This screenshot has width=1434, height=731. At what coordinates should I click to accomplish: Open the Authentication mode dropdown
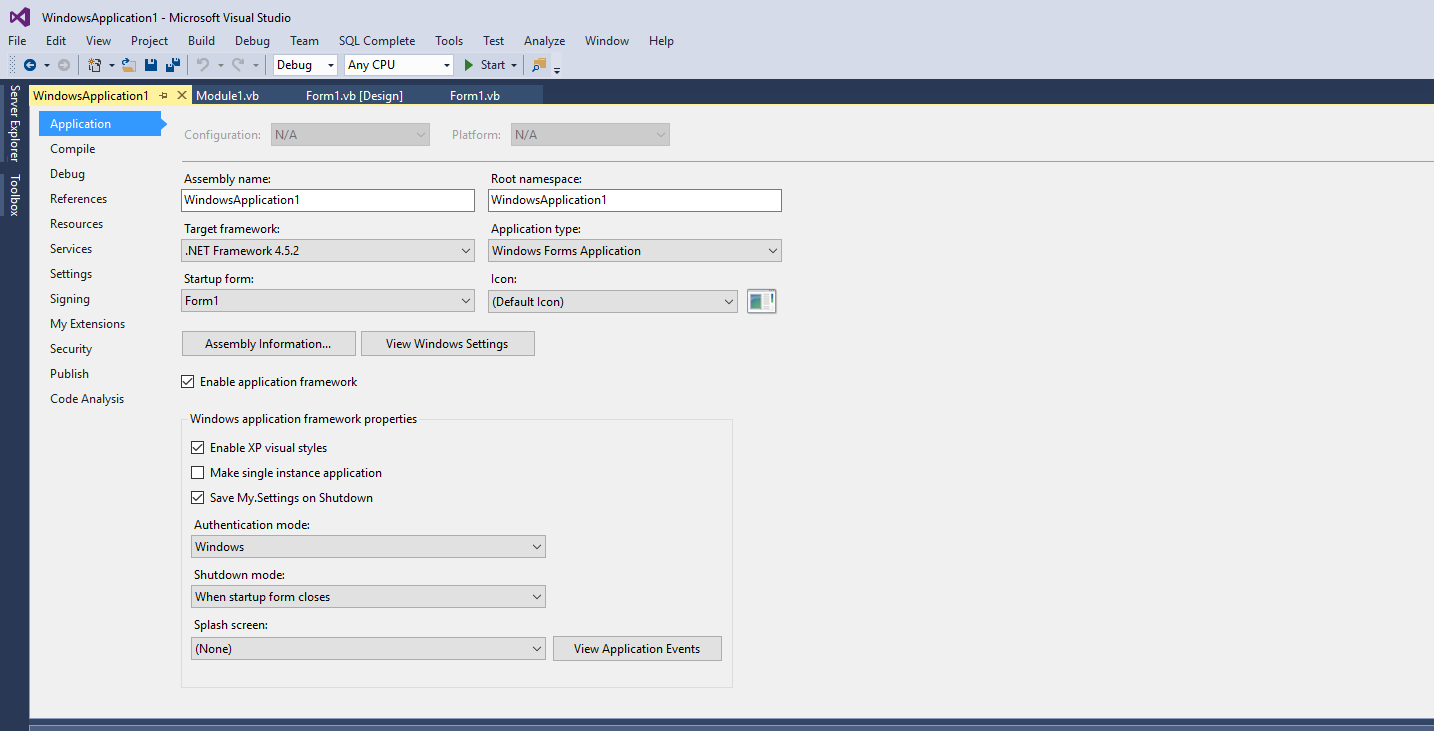click(x=368, y=547)
